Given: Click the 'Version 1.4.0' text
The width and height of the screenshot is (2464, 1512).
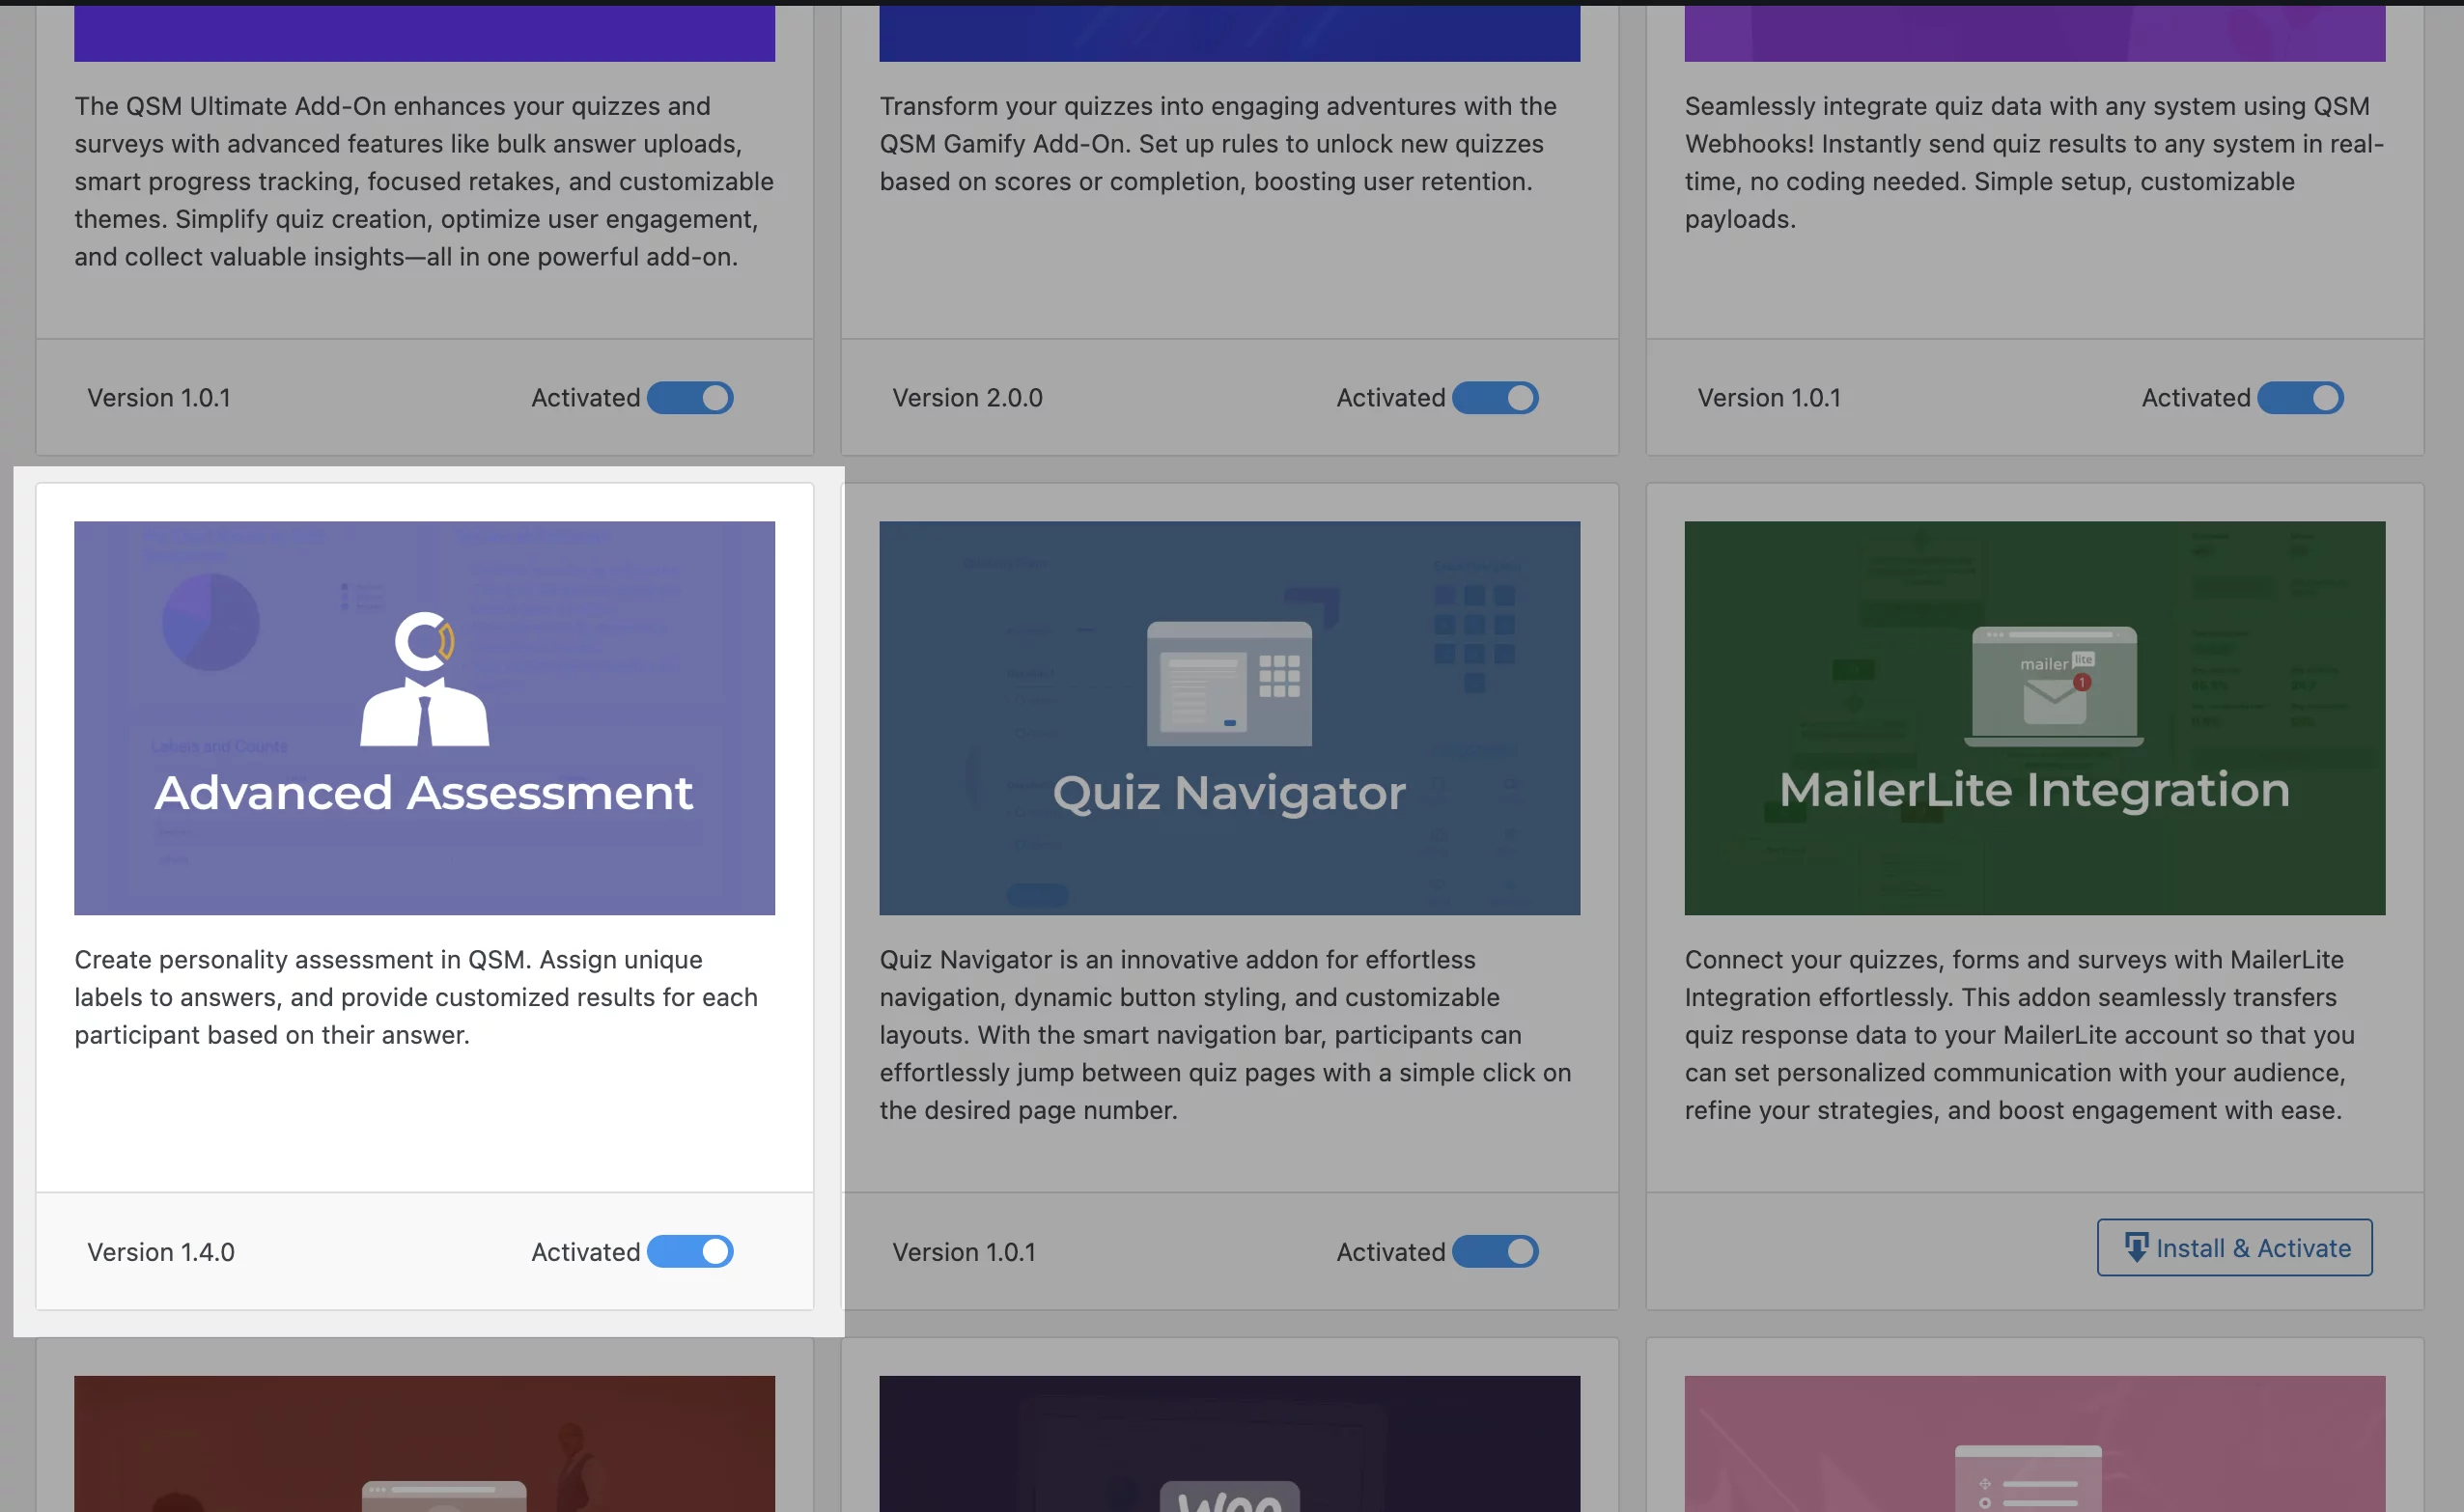Looking at the screenshot, I should click(x=161, y=1252).
